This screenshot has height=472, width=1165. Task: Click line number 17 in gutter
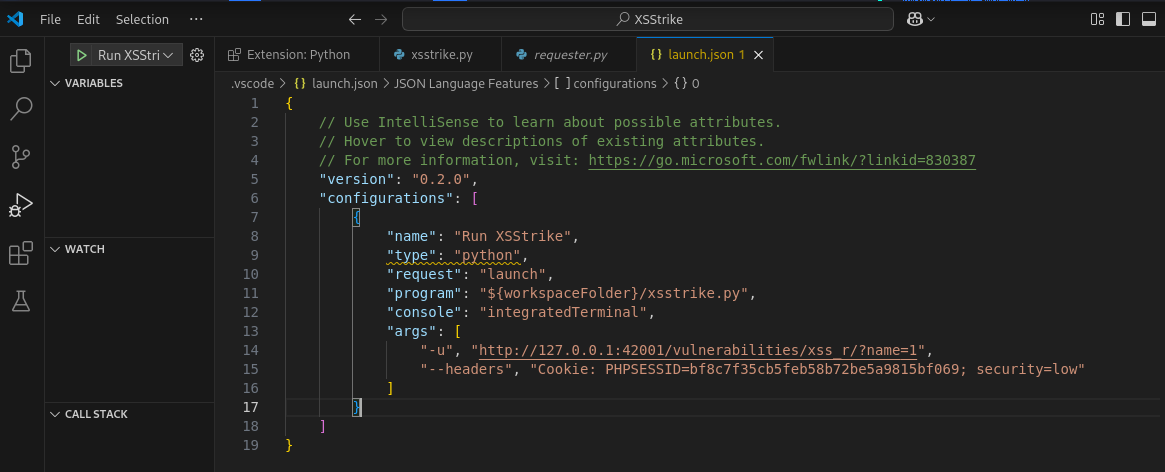(250, 407)
